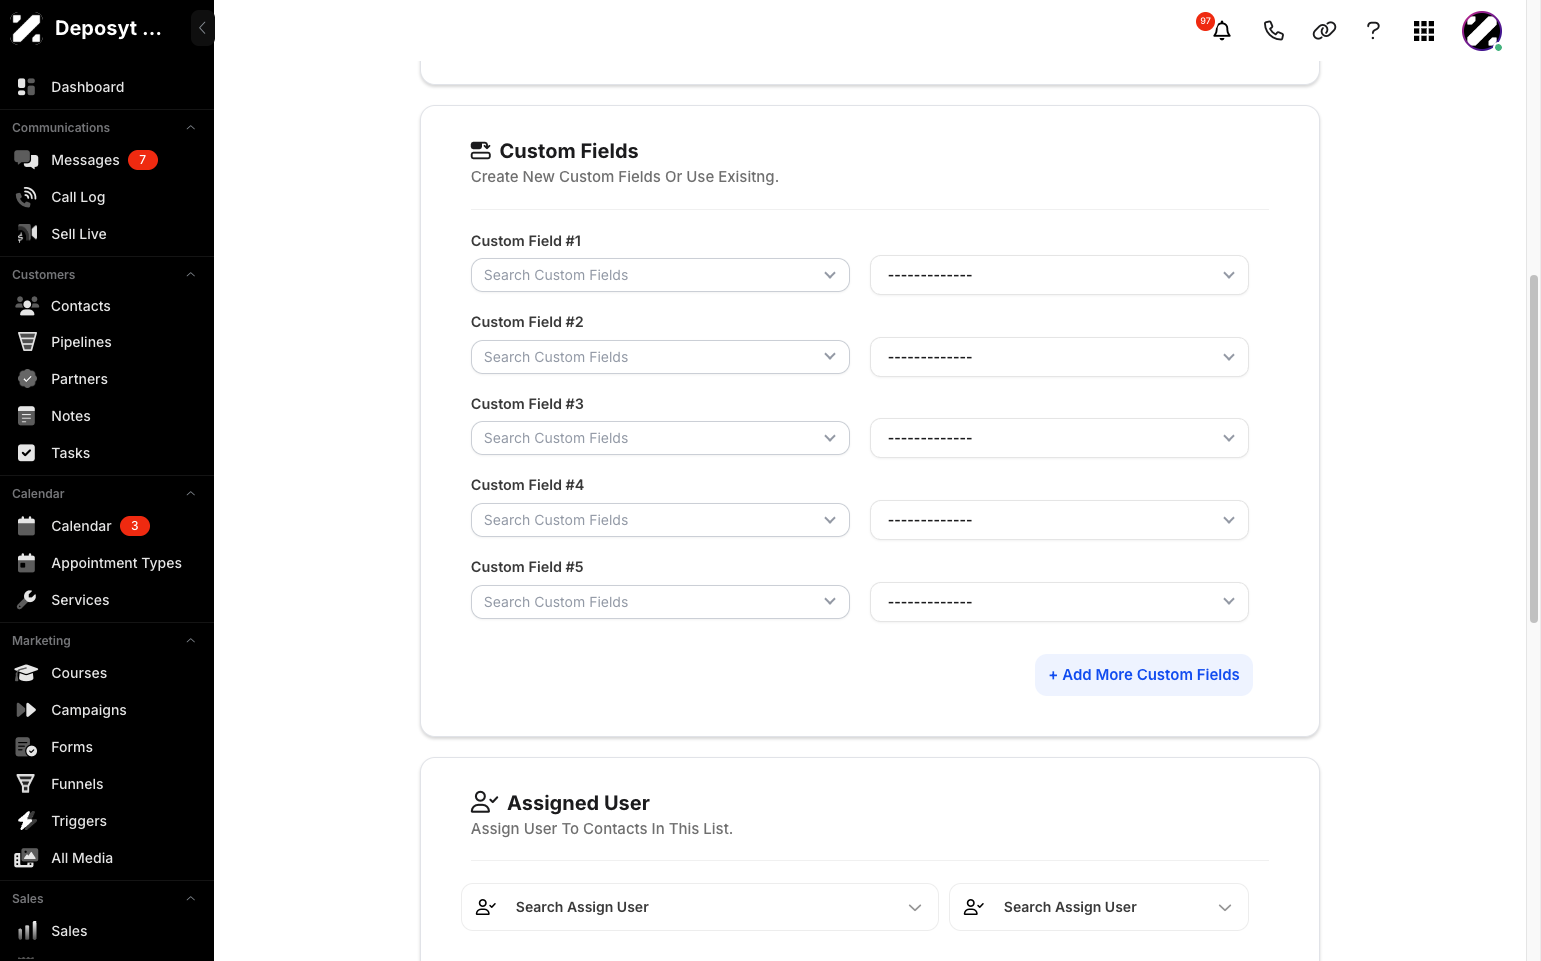This screenshot has width=1541, height=961.
Task: Open the help question mark icon
Action: click(x=1373, y=31)
